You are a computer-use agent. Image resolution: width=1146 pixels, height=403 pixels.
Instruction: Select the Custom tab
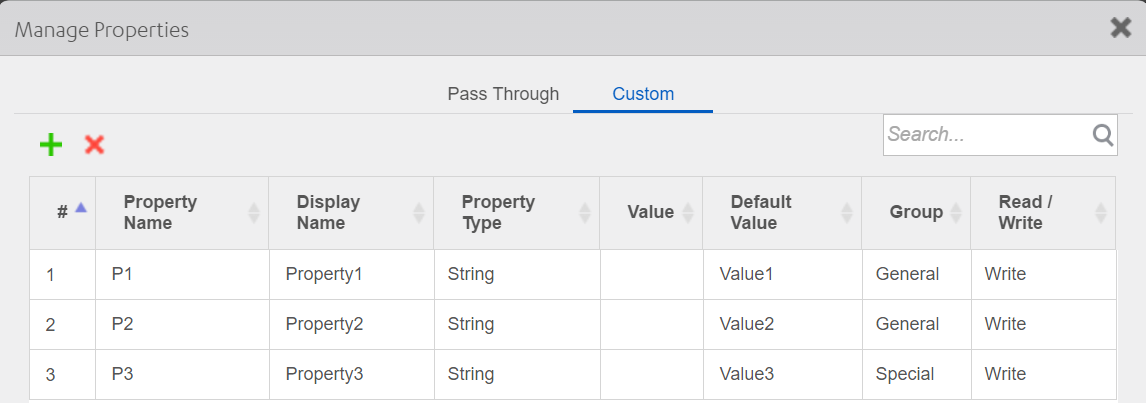[x=643, y=94]
